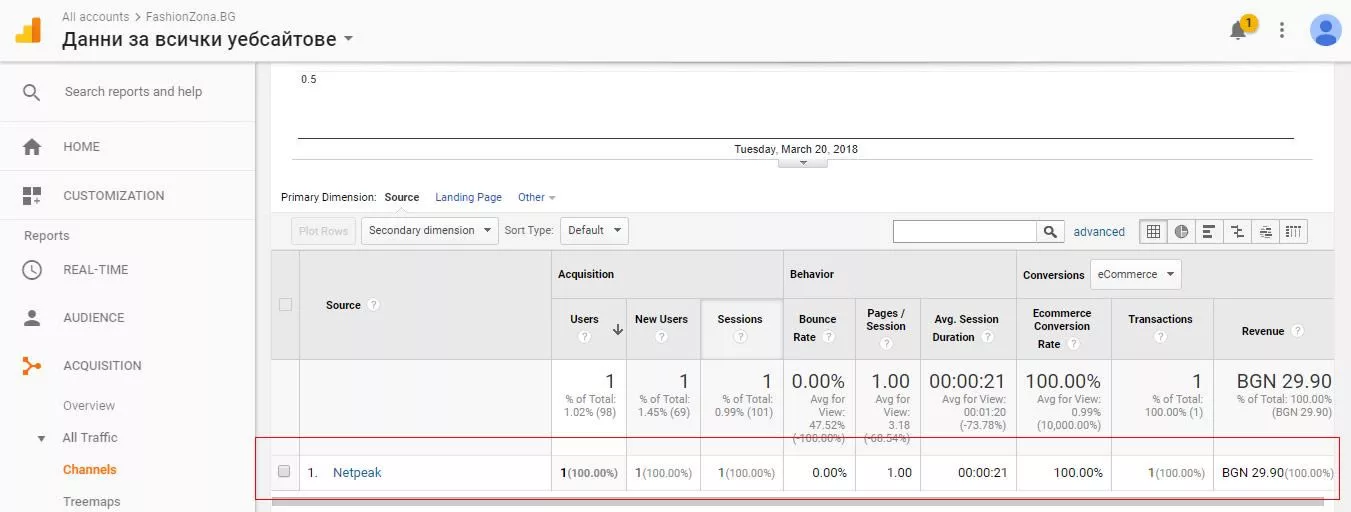Collapse the All Traffic tree arrow

[x=42, y=438]
